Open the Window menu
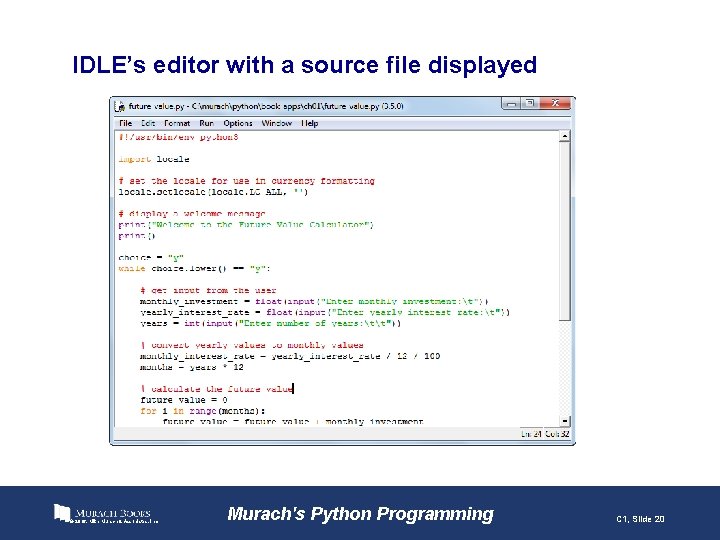 pos(276,123)
